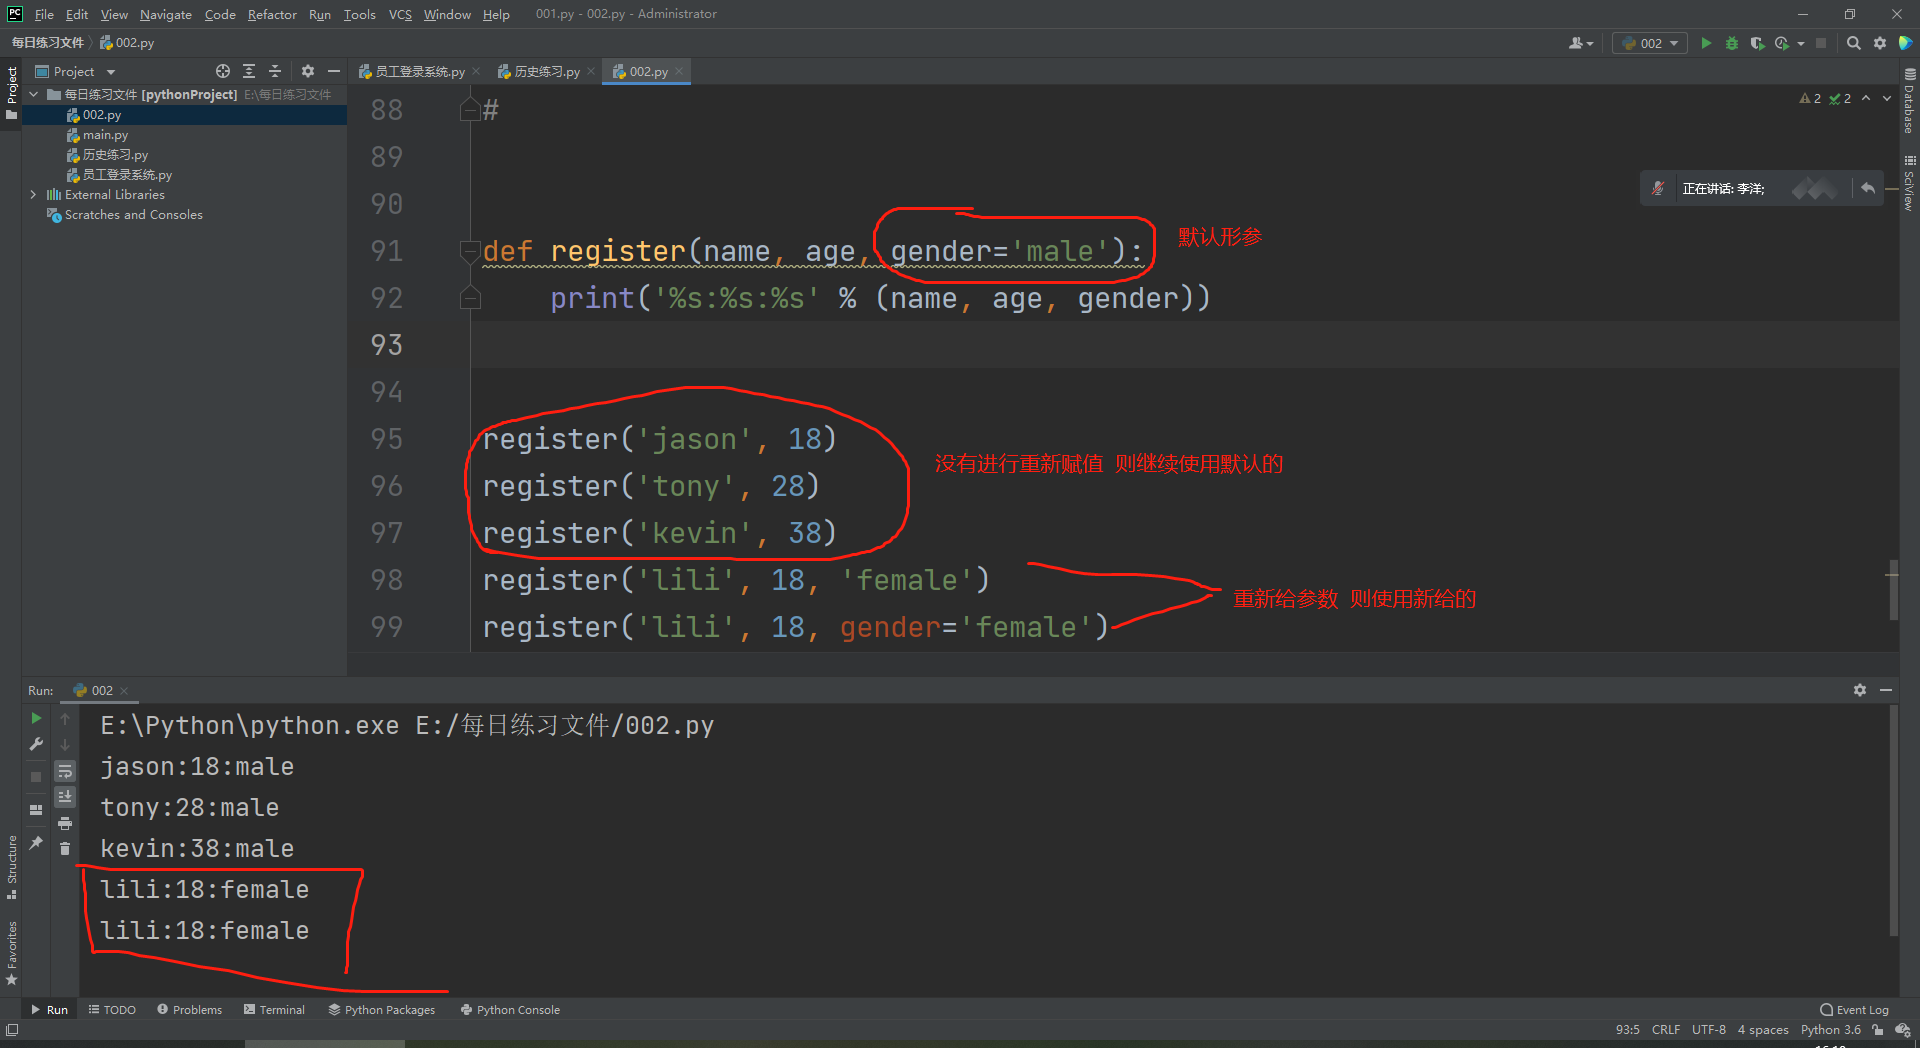Open IDE settings gear in top toolbar
Screen dimensions: 1920x1048
1880,43
